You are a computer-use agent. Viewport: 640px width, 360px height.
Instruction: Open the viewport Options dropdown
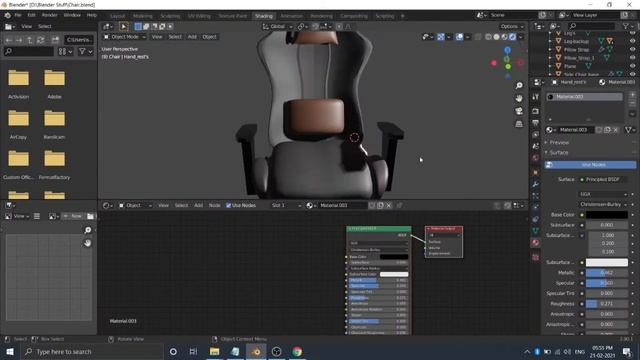[511, 27]
